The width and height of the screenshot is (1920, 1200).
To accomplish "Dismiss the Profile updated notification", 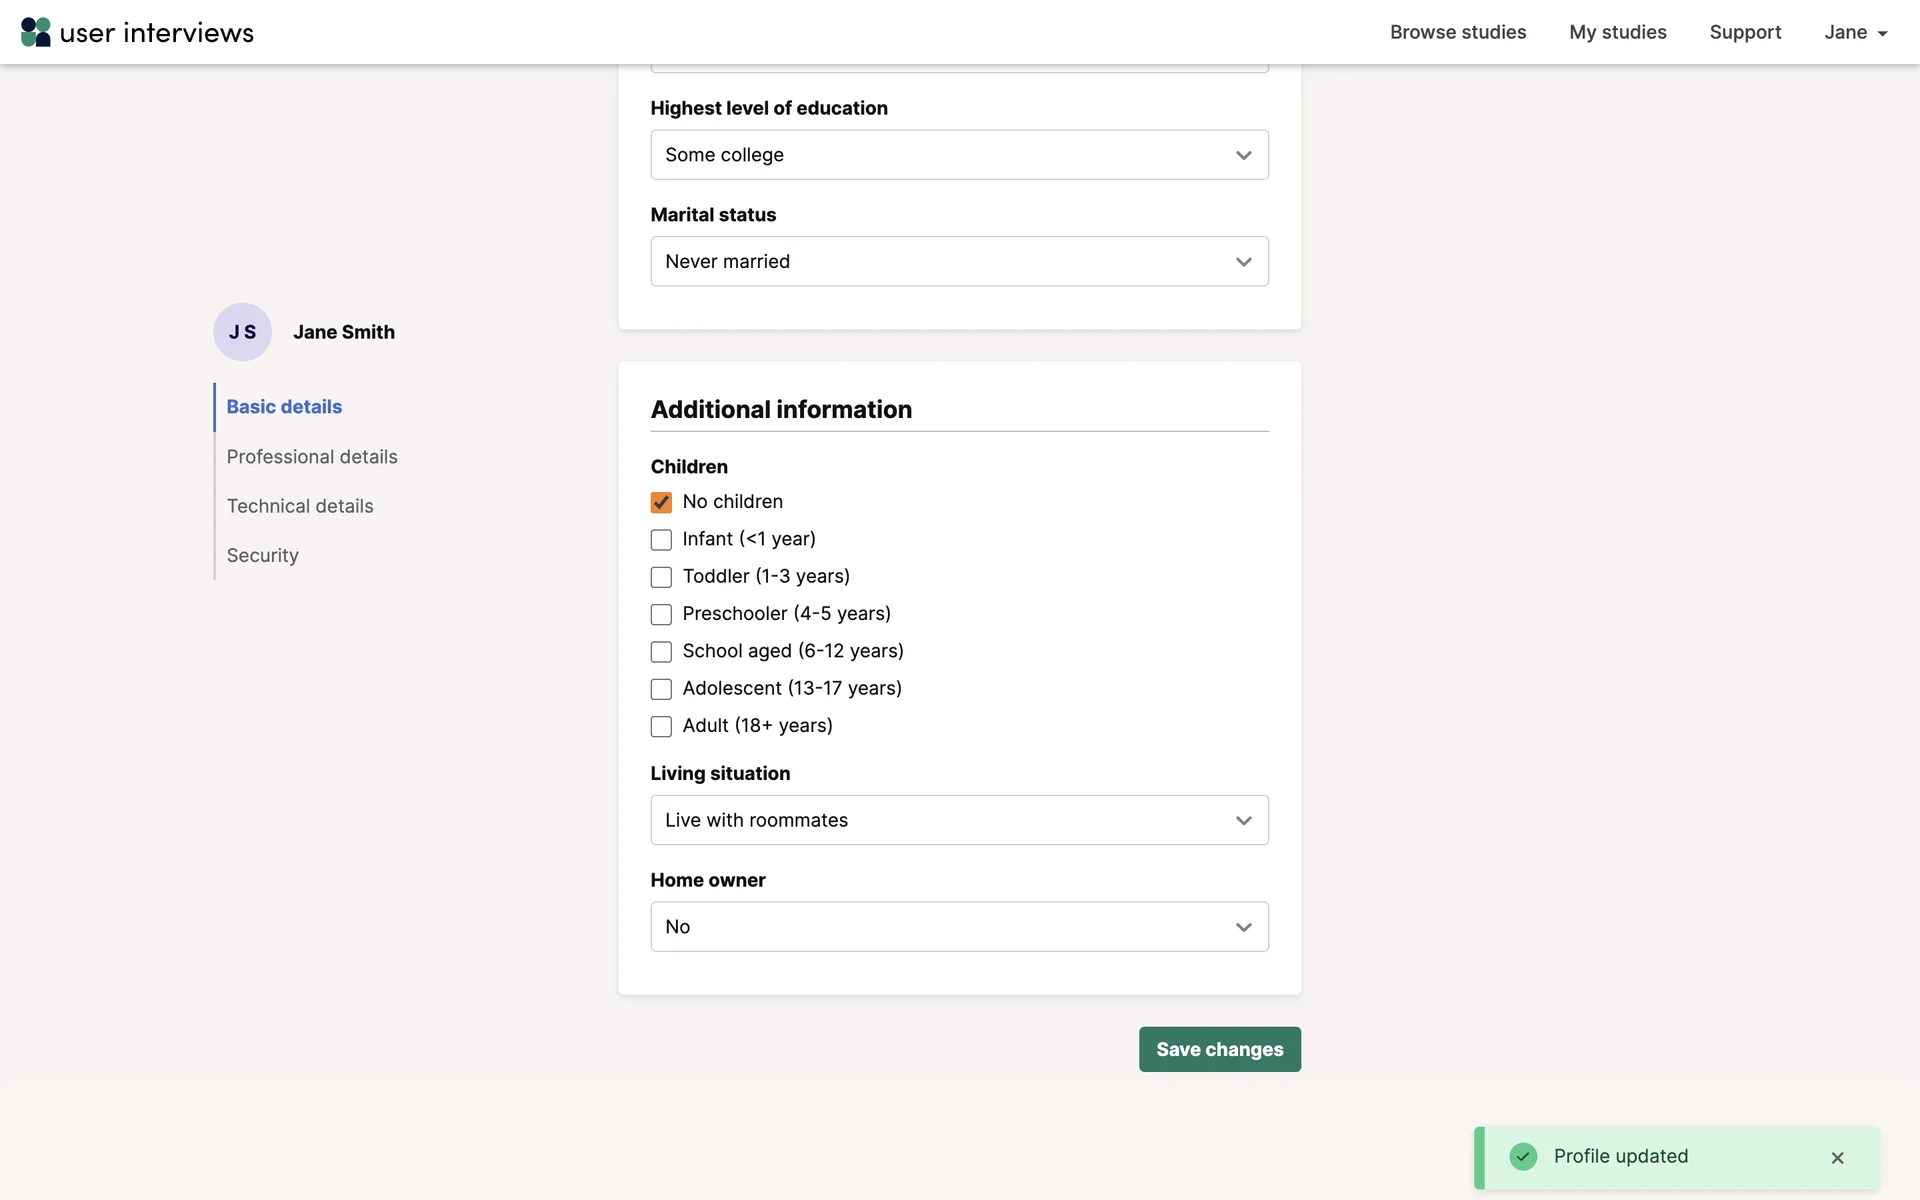I will [1837, 1157].
